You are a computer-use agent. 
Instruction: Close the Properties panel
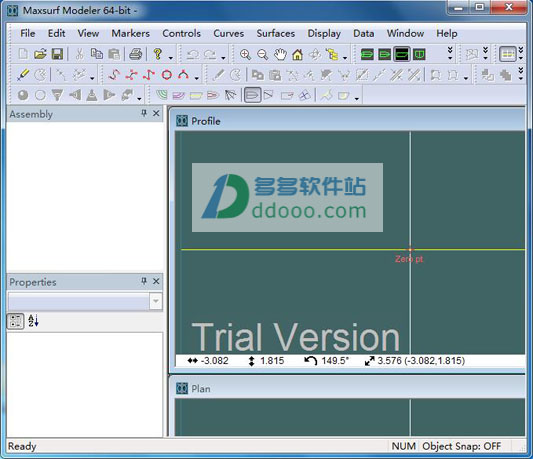[156, 281]
